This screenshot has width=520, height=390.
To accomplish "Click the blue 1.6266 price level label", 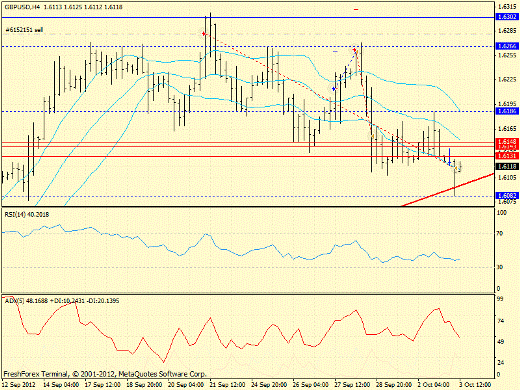I will pyautogui.click(x=507, y=46).
